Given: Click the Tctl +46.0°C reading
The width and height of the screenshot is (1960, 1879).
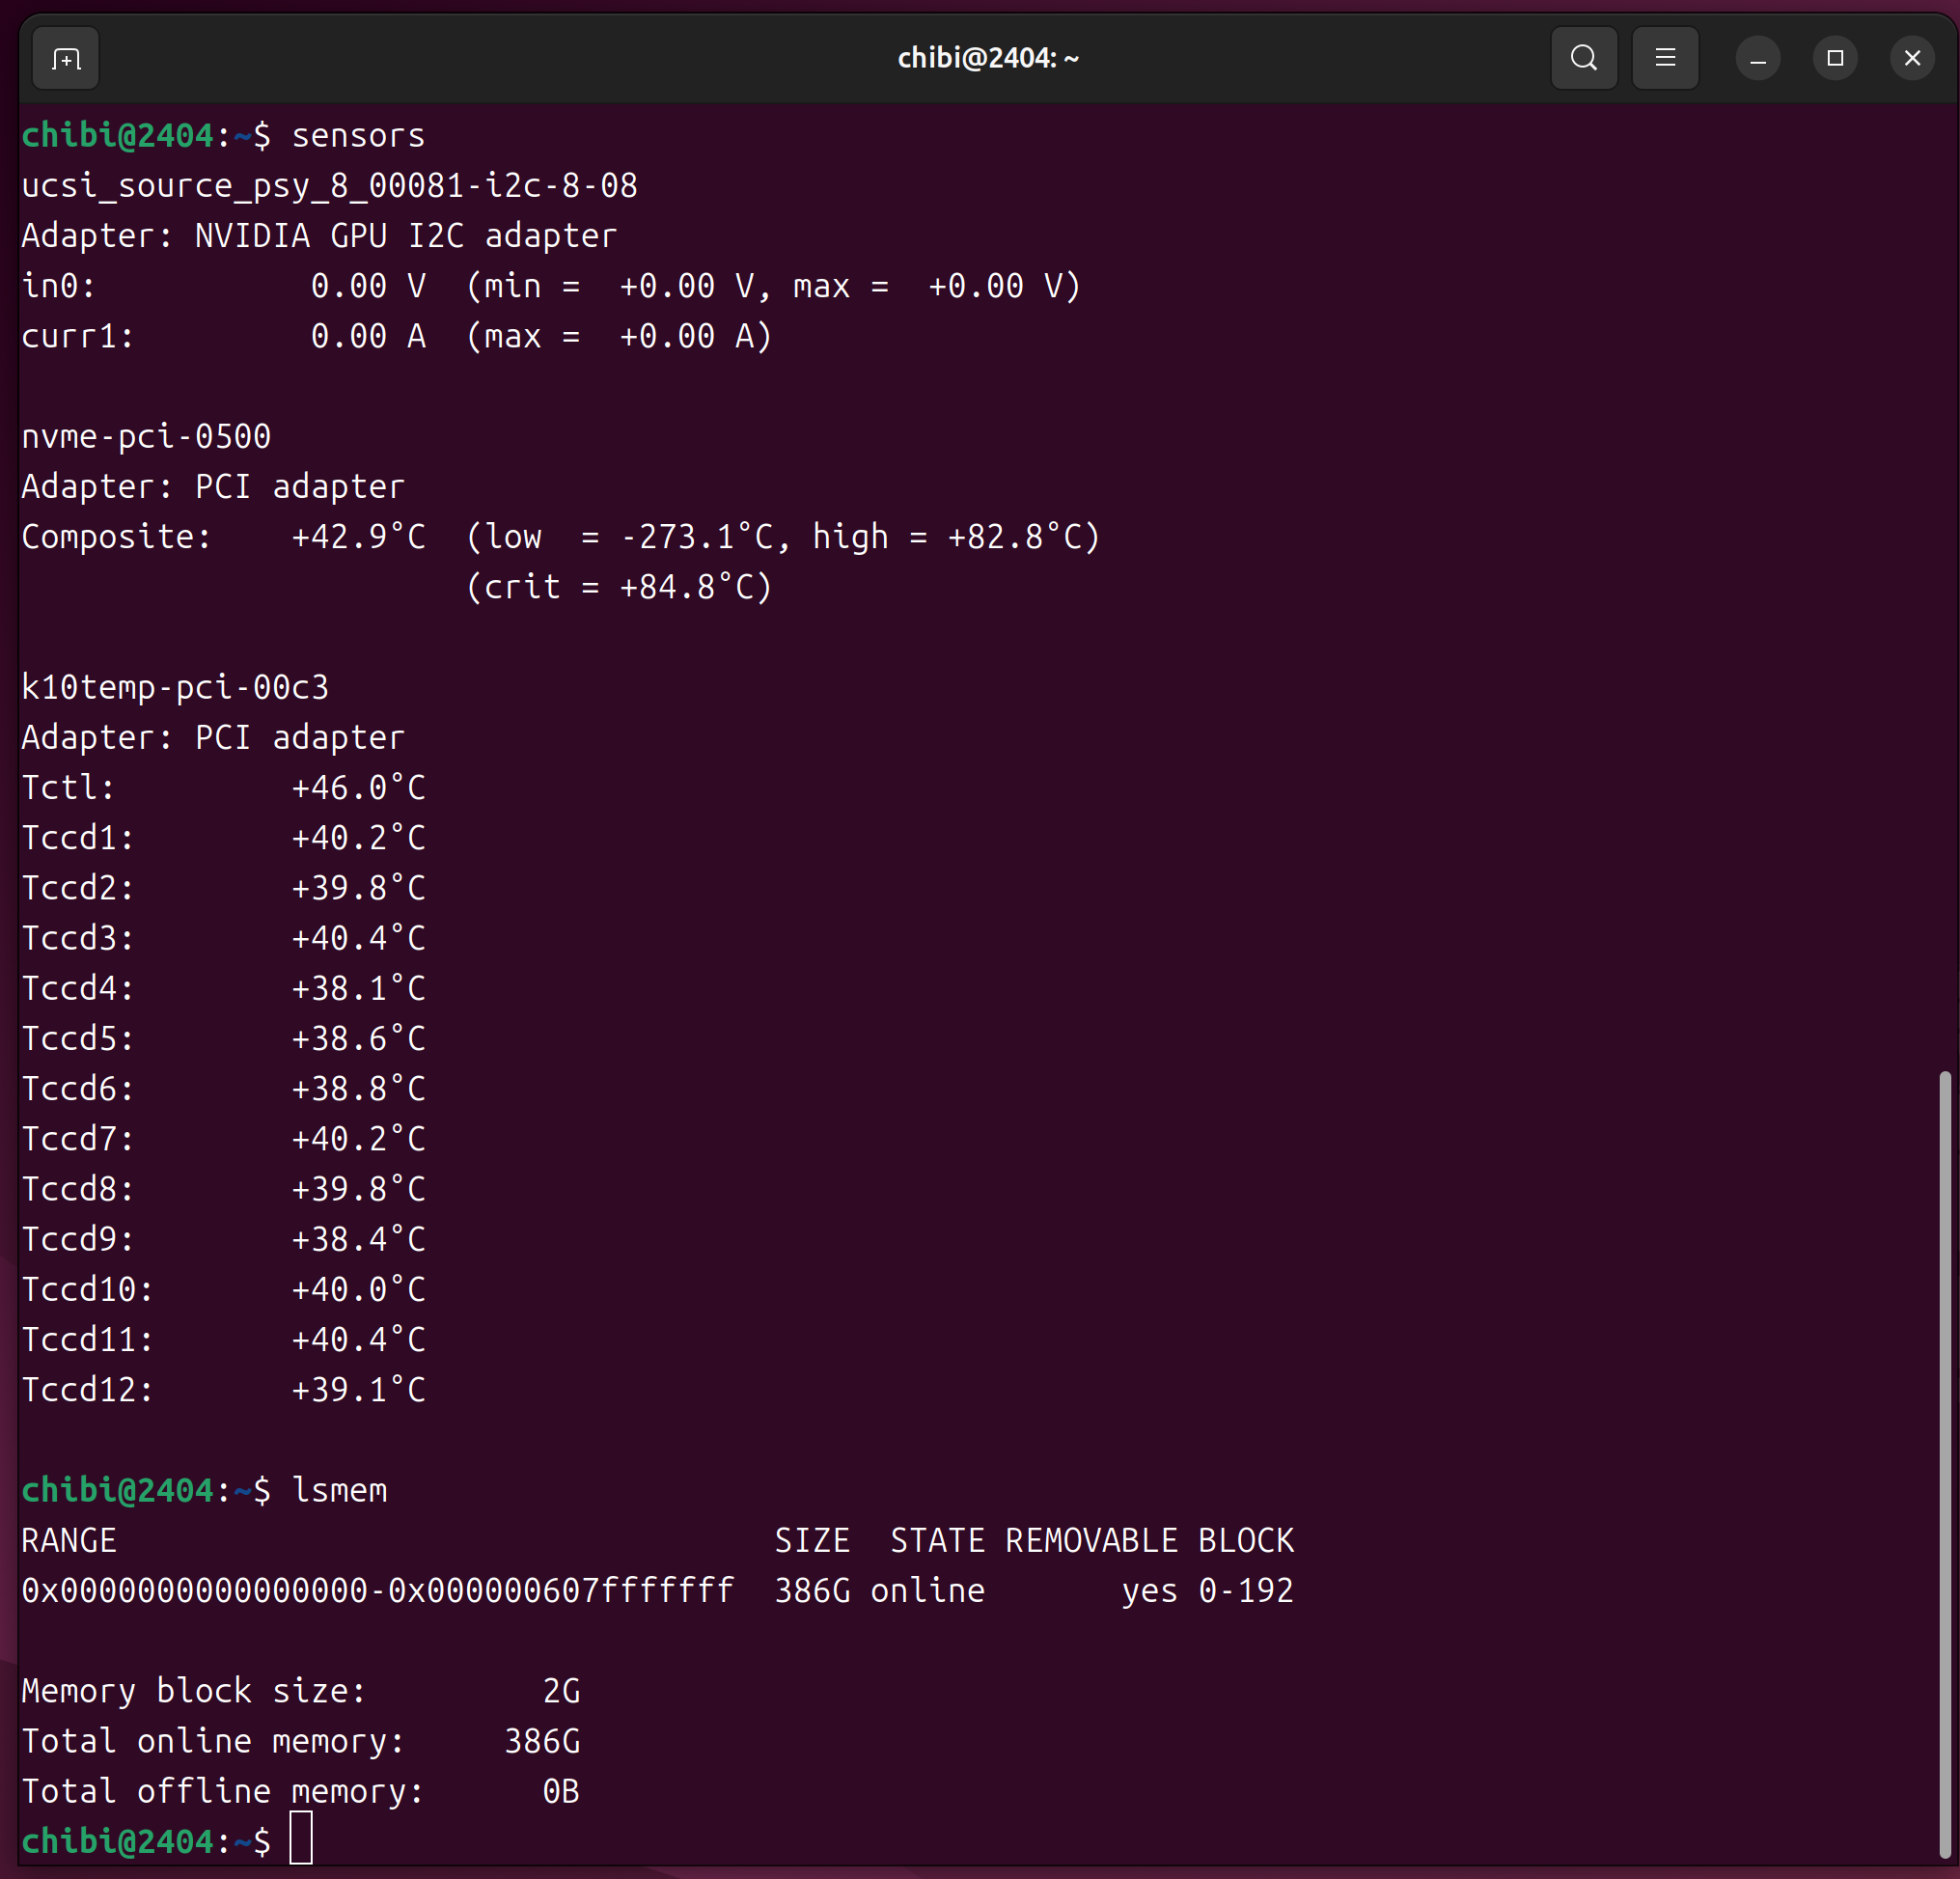Looking at the screenshot, I should (358, 788).
